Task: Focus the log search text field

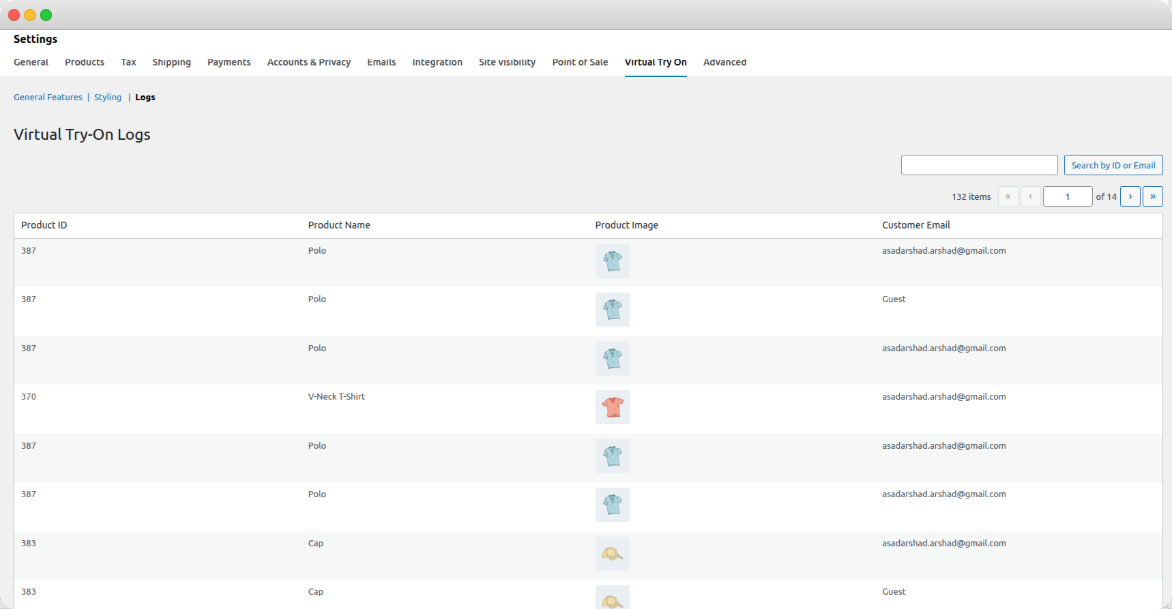Action: point(979,165)
